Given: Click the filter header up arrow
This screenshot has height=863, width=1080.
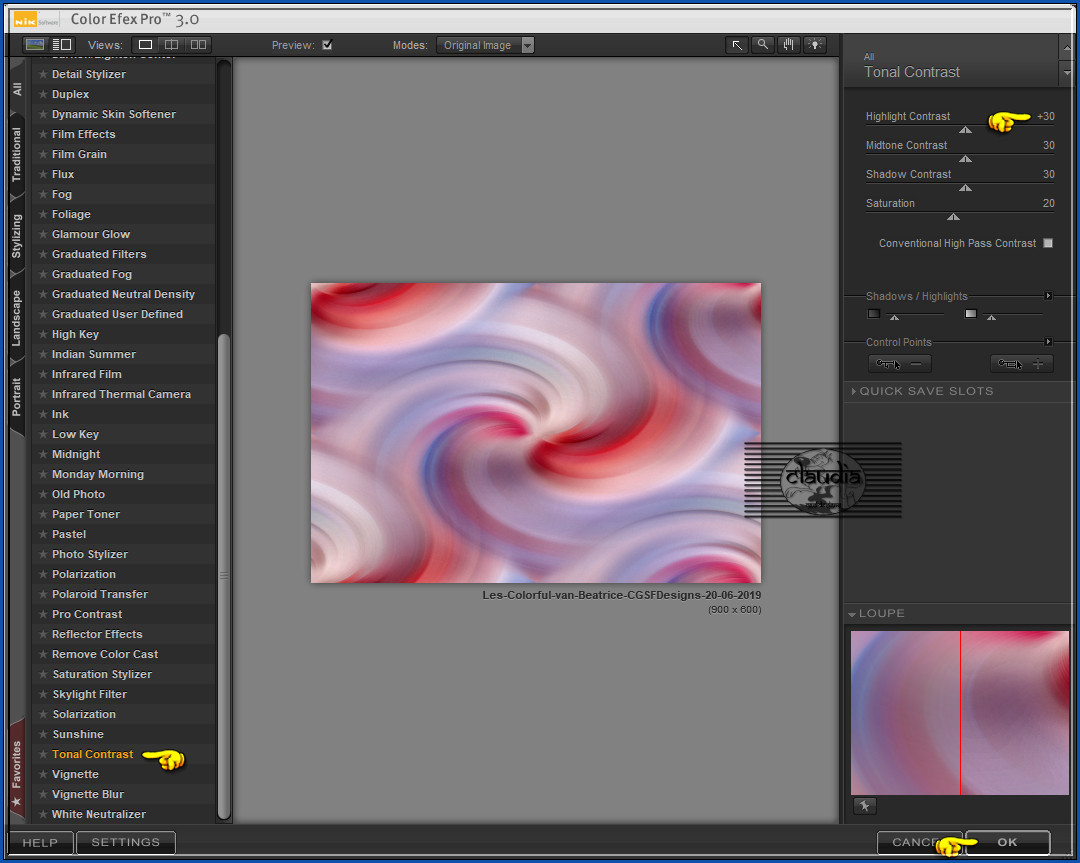Looking at the screenshot, I should 1067,48.
